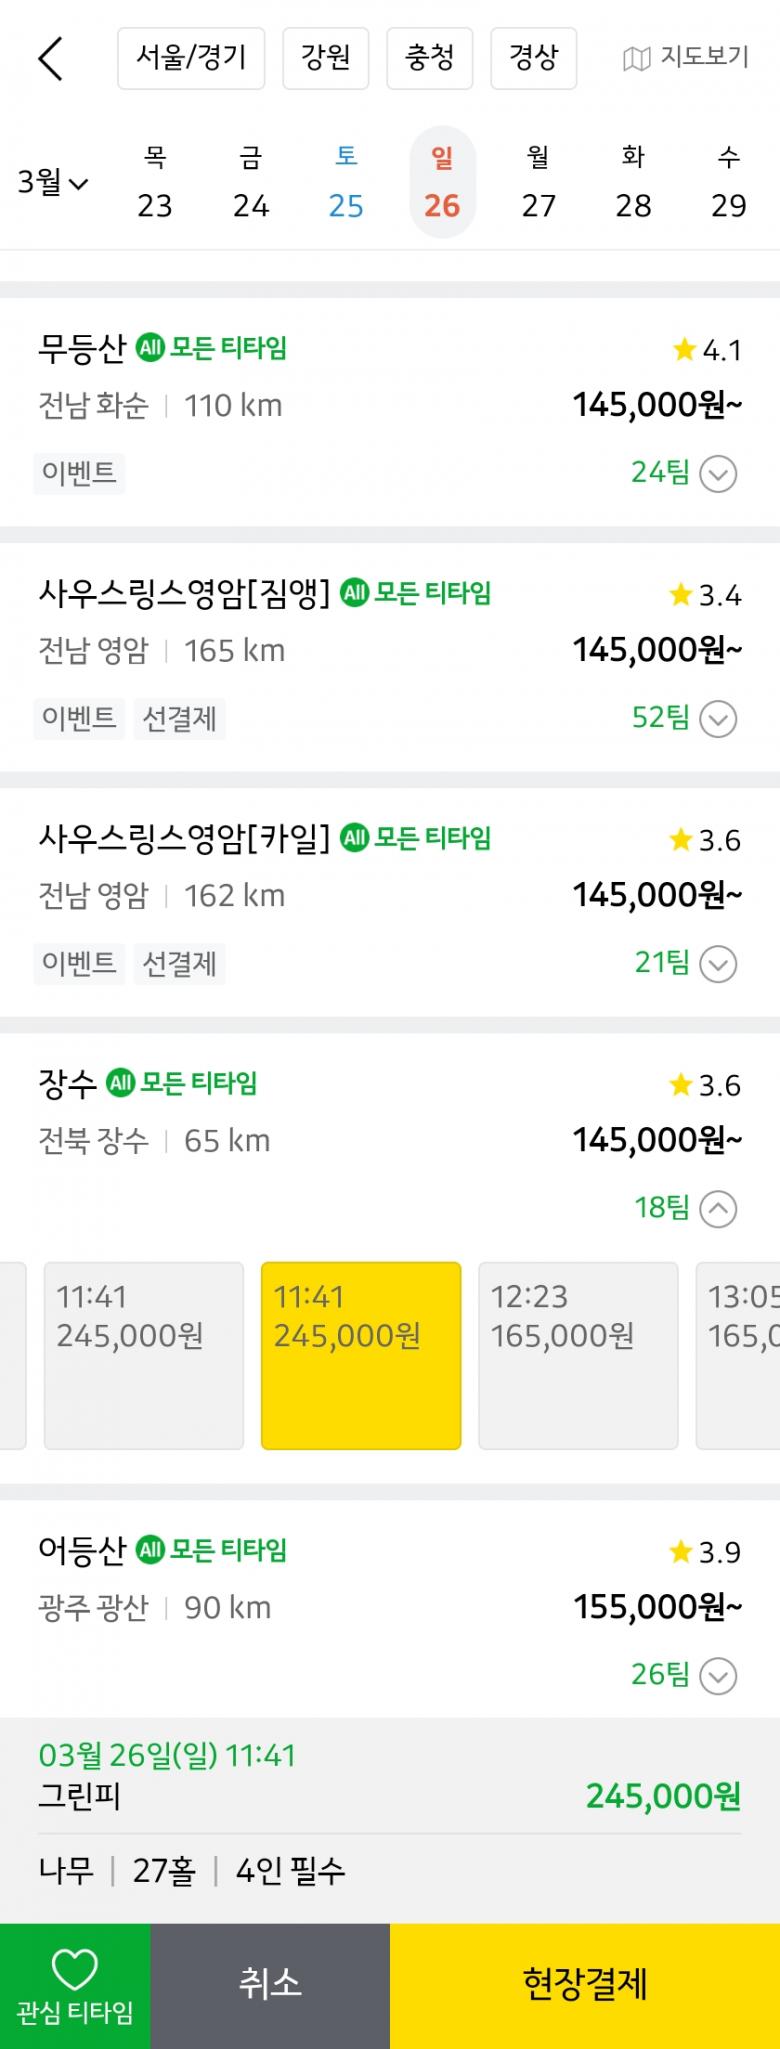Expand 어등산 26팀 tee time list
Viewport: 780px width, 2049px height.
pos(718,1675)
